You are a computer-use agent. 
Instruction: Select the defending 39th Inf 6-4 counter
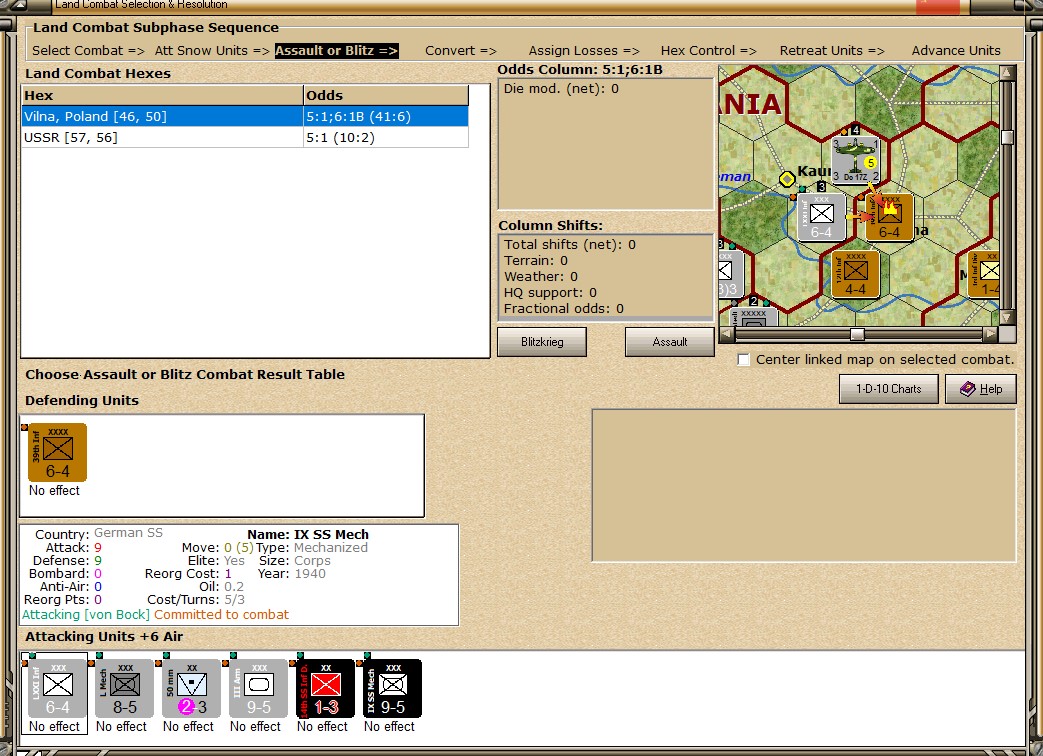pos(57,452)
